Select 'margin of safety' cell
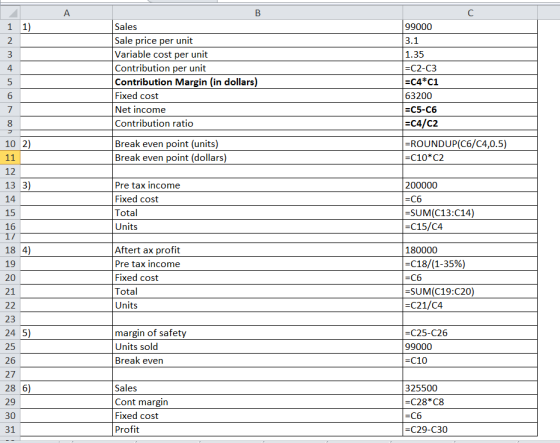 [258, 333]
